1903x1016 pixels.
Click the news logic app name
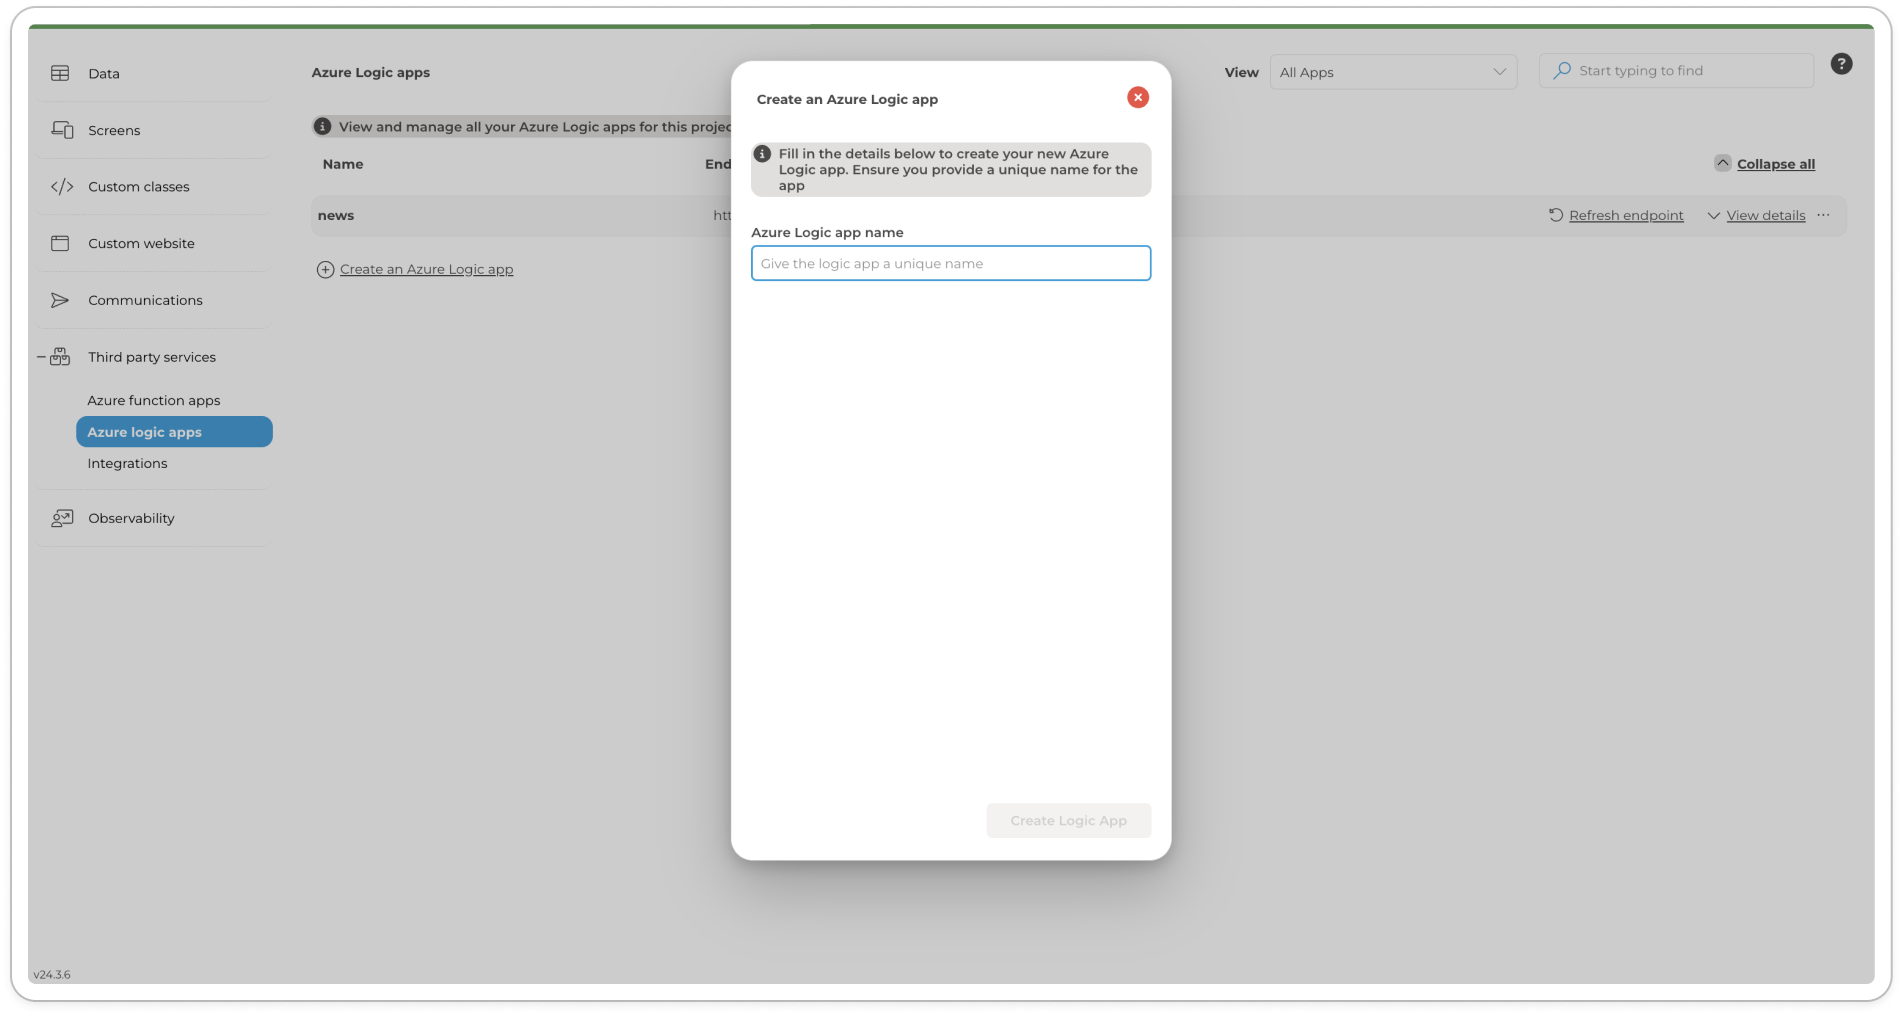pos(336,215)
